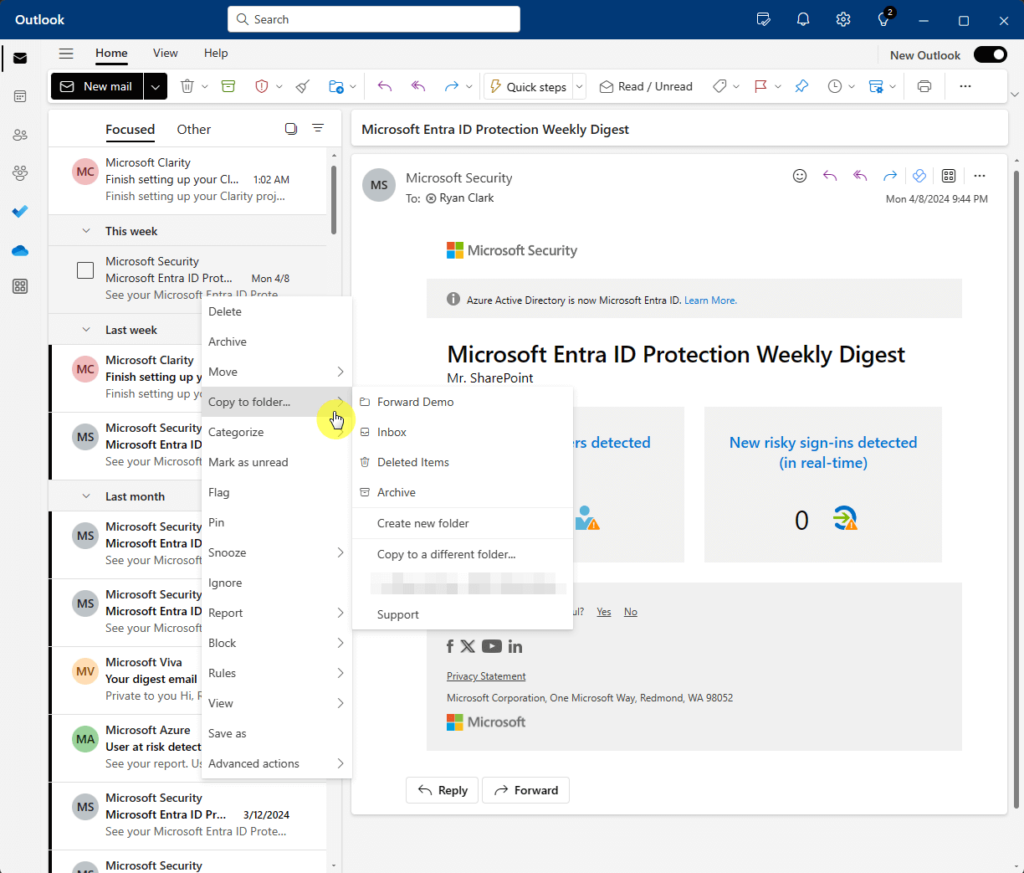Switch to the Other inbox tab
Viewport: 1024px width, 873px height.
193,129
